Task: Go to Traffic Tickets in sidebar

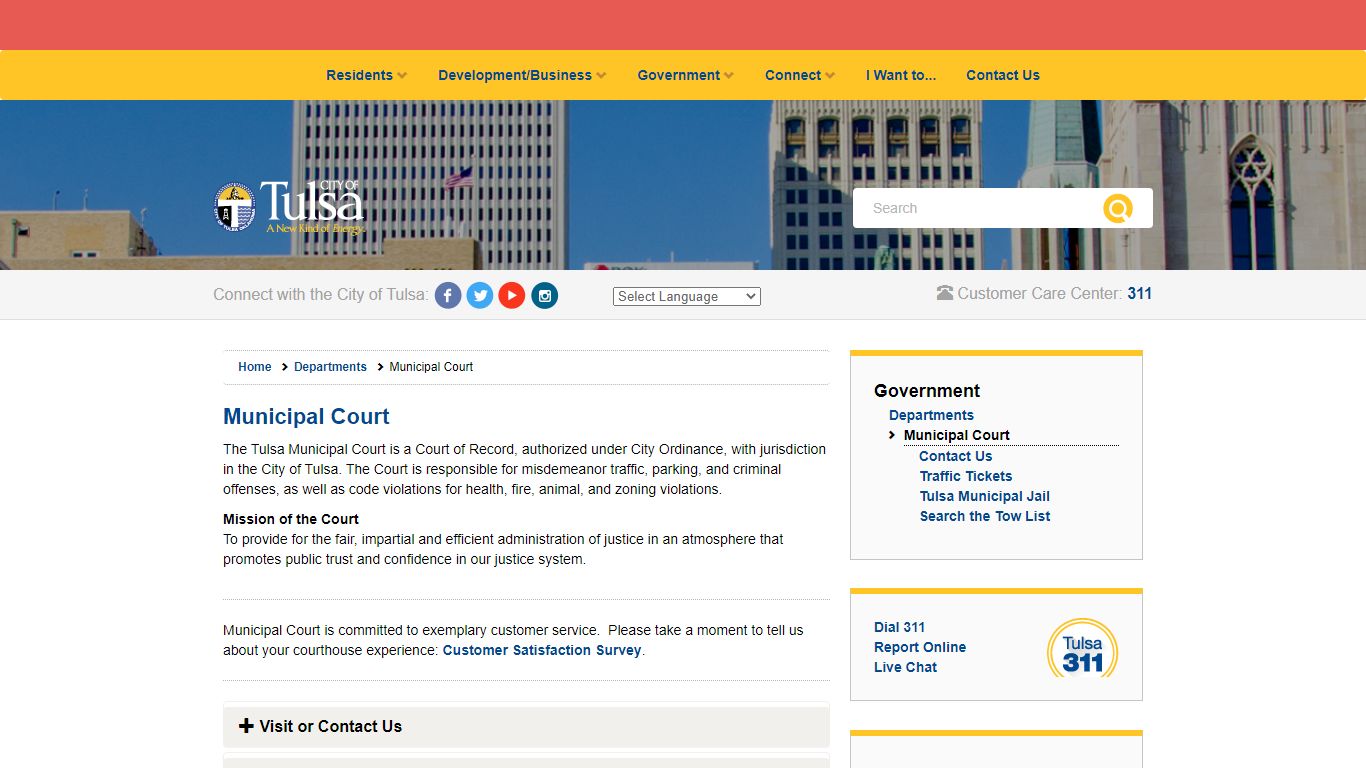Action: [966, 476]
